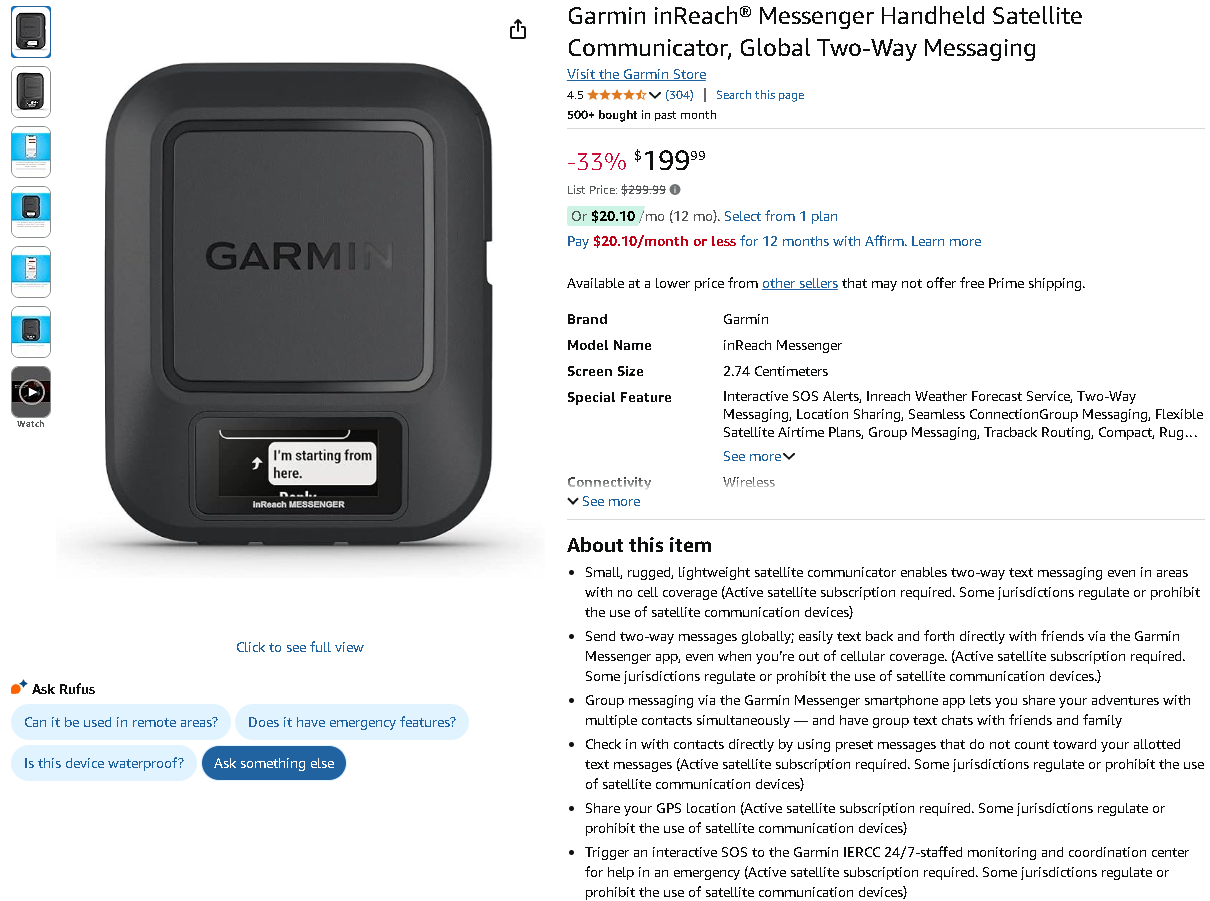This screenshot has height=901, width=1210.
Task: Expand special features with See more
Action: [759, 457]
